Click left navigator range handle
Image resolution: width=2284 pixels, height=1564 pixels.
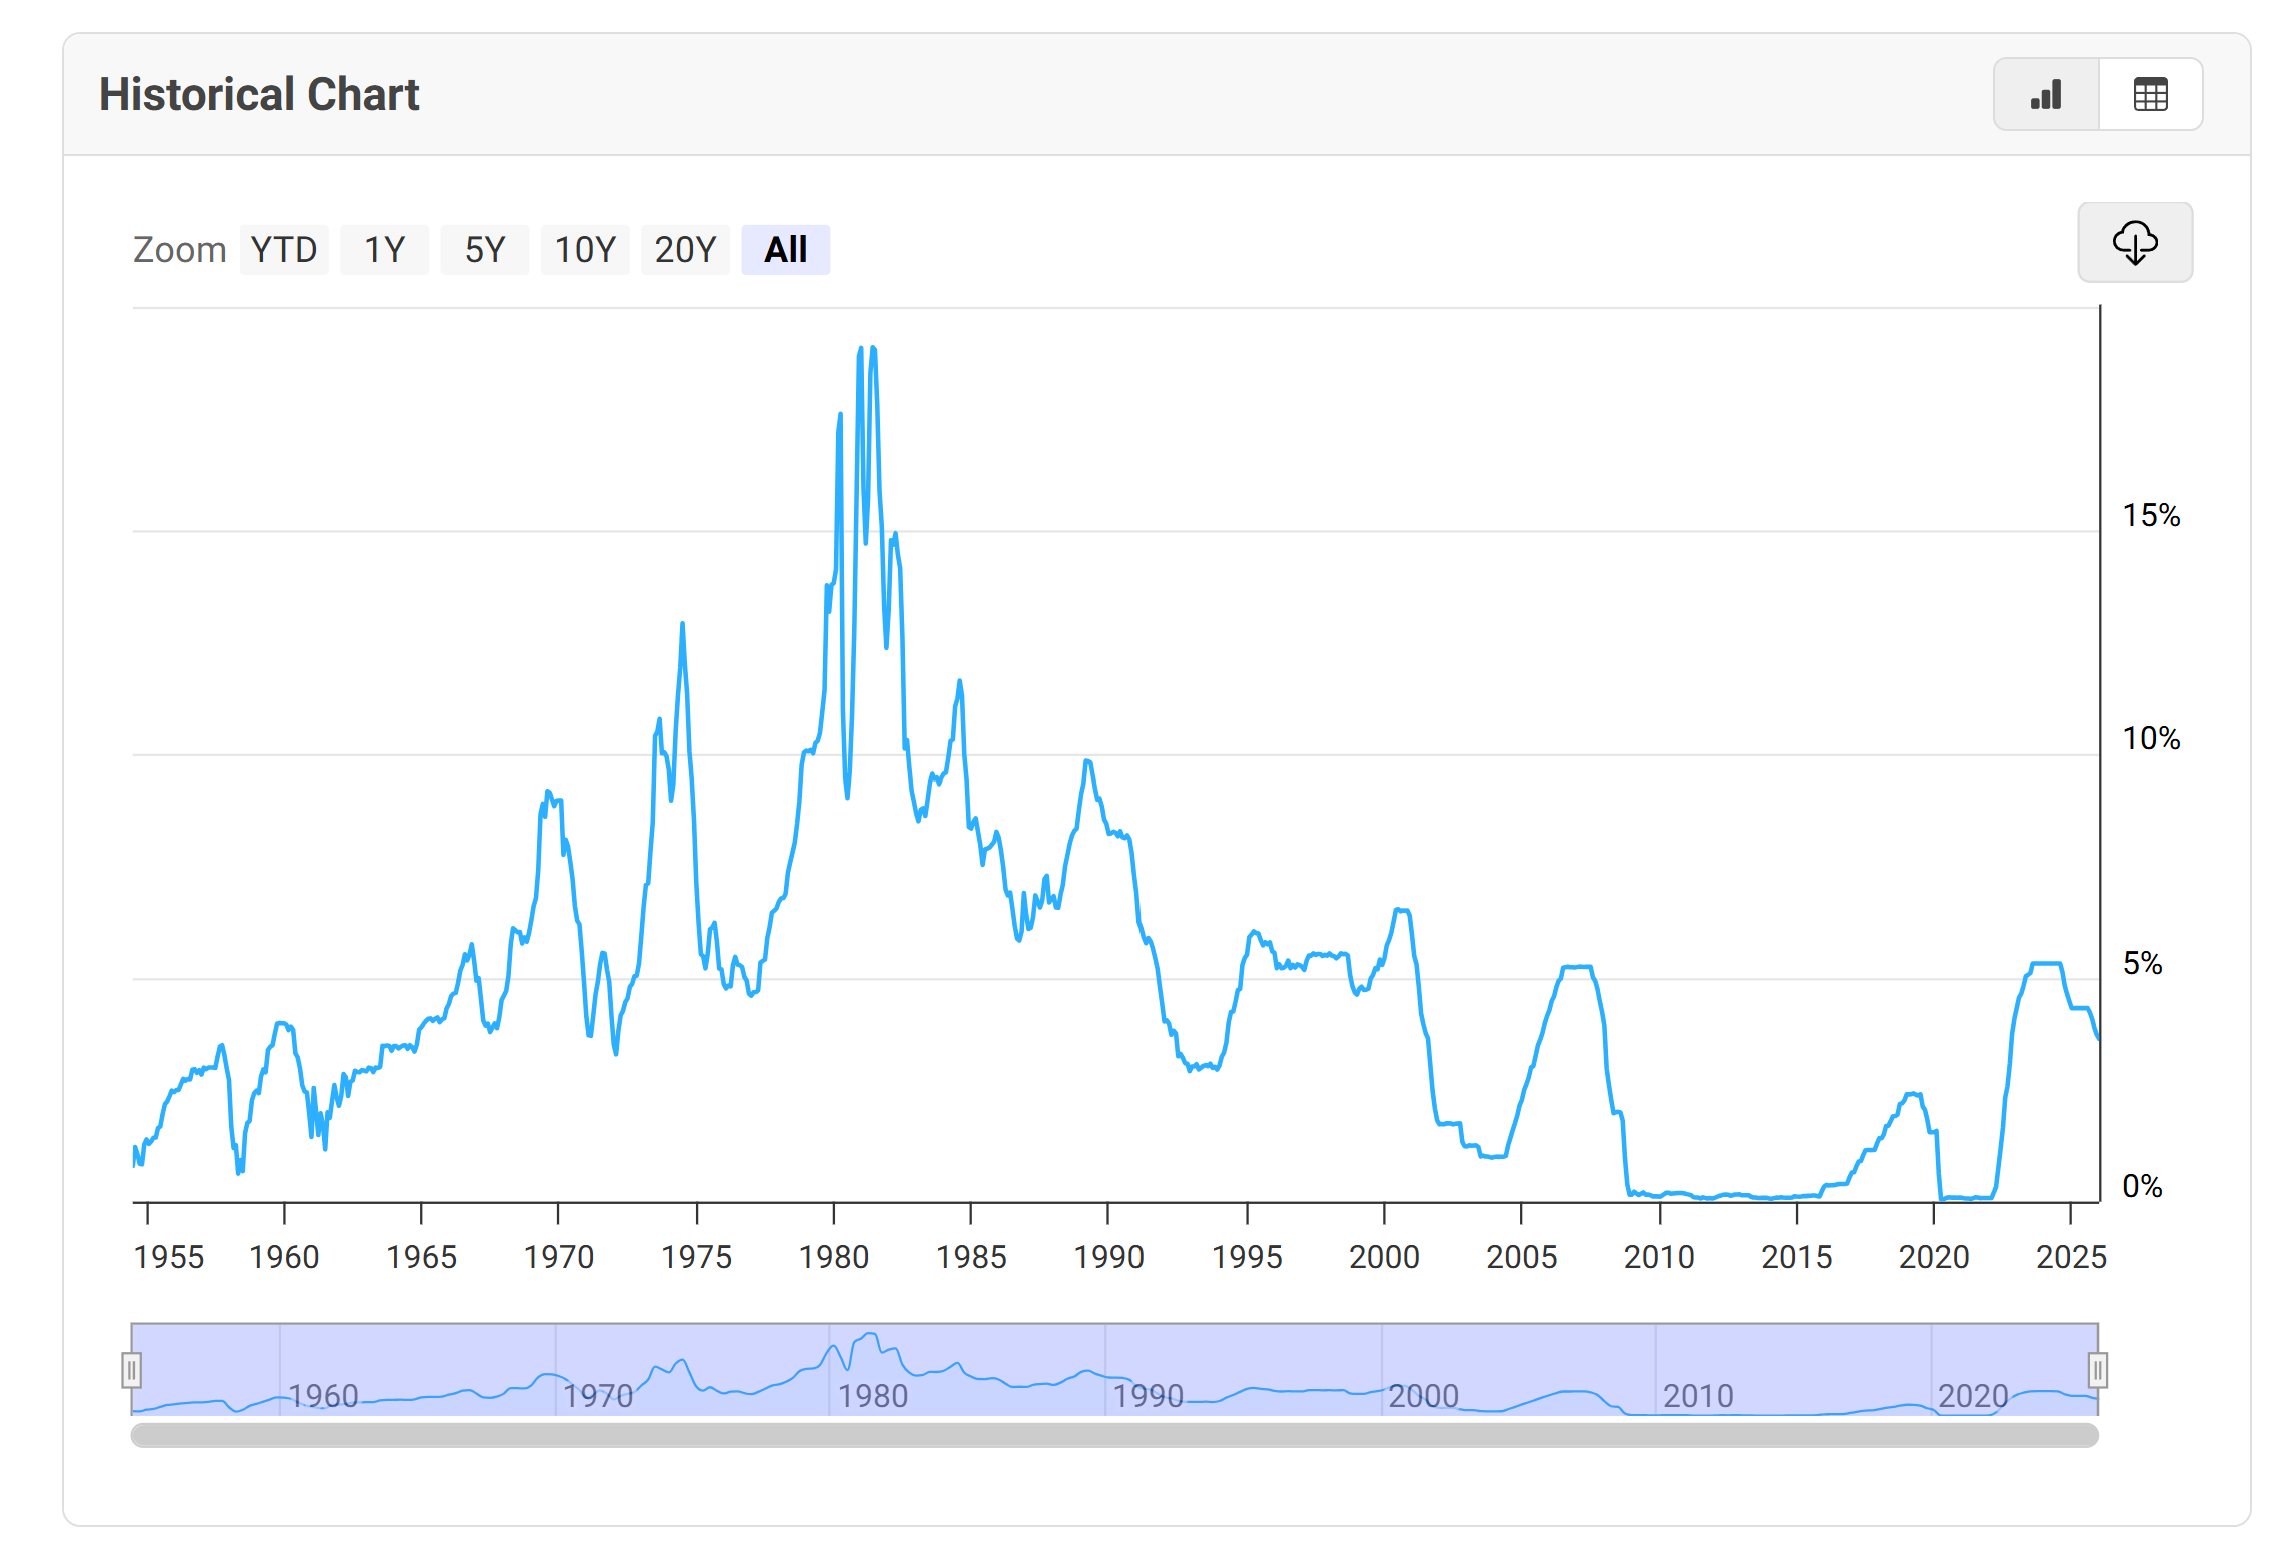coord(131,1370)
